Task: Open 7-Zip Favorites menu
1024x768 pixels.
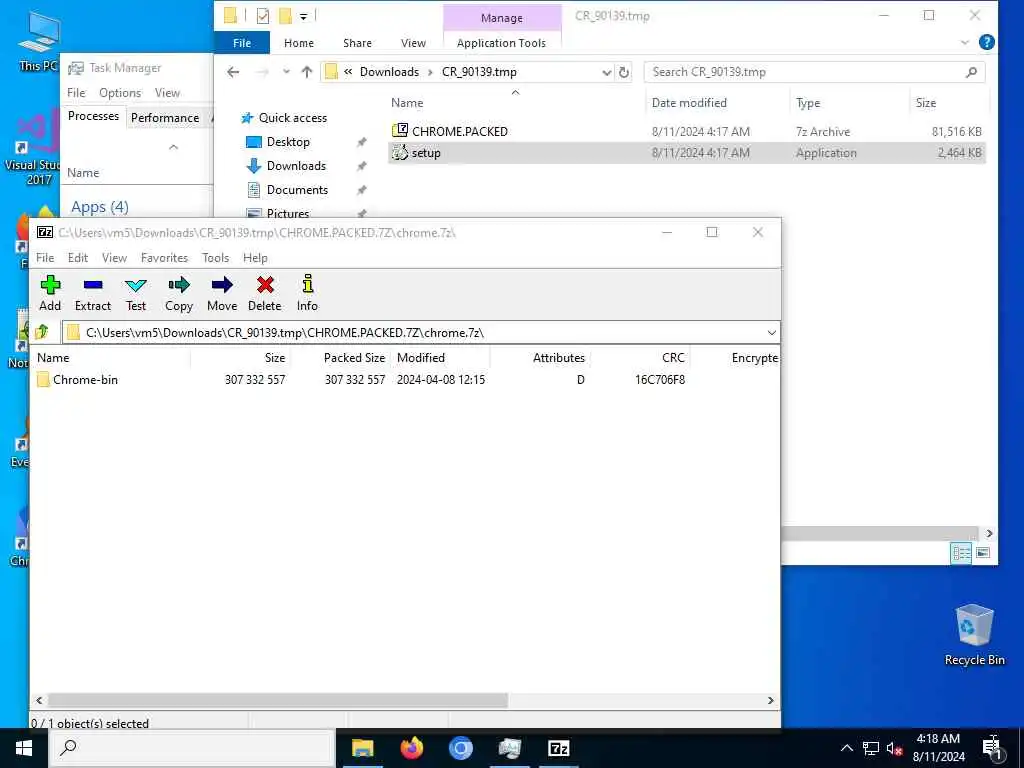Action: click(165, 258)
